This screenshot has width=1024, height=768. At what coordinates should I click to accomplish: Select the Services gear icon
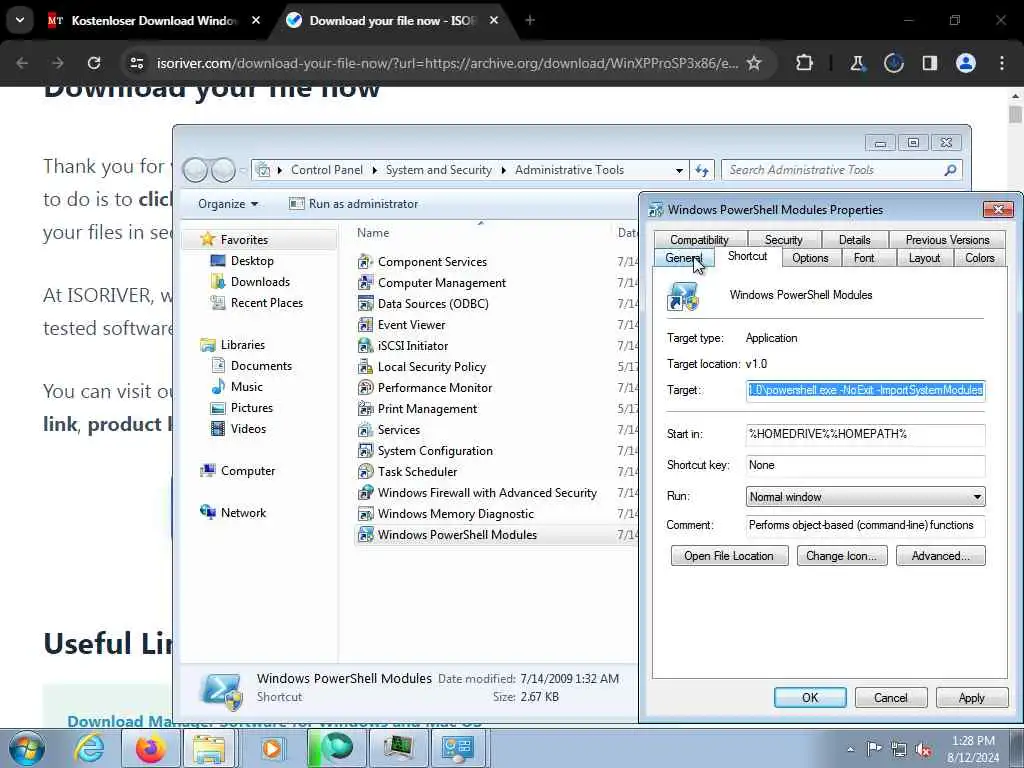pyautogui.click(x=366, y=430)
